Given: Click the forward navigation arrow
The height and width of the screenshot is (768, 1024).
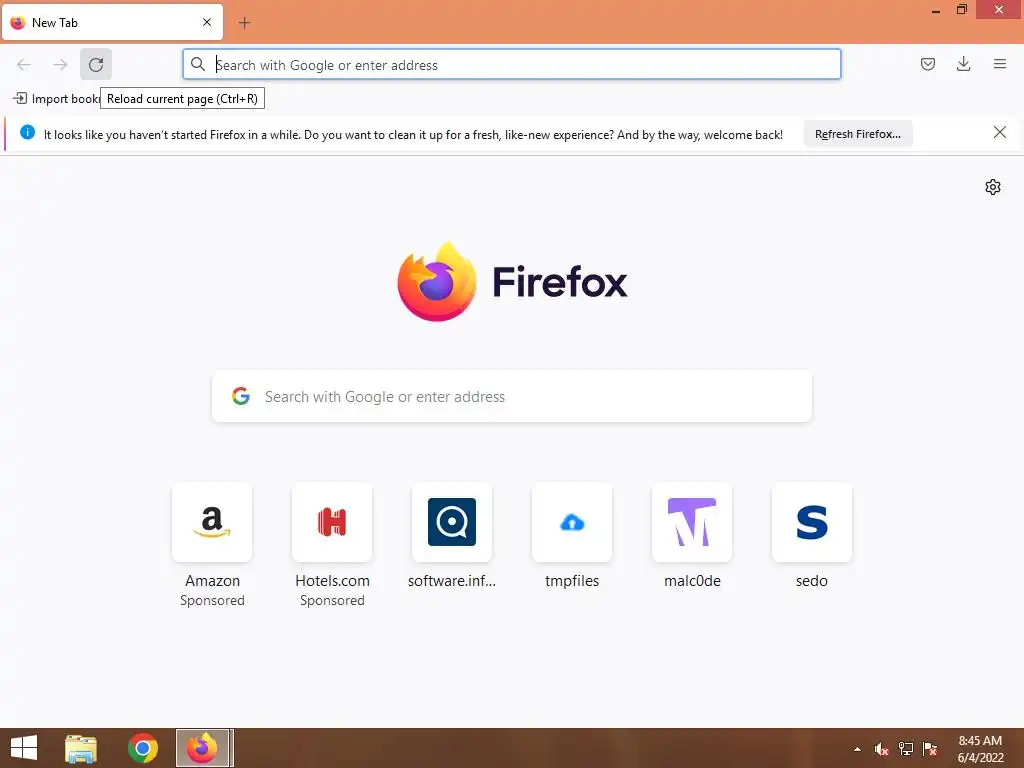Looking at the screenshot, I should (60, 64).
